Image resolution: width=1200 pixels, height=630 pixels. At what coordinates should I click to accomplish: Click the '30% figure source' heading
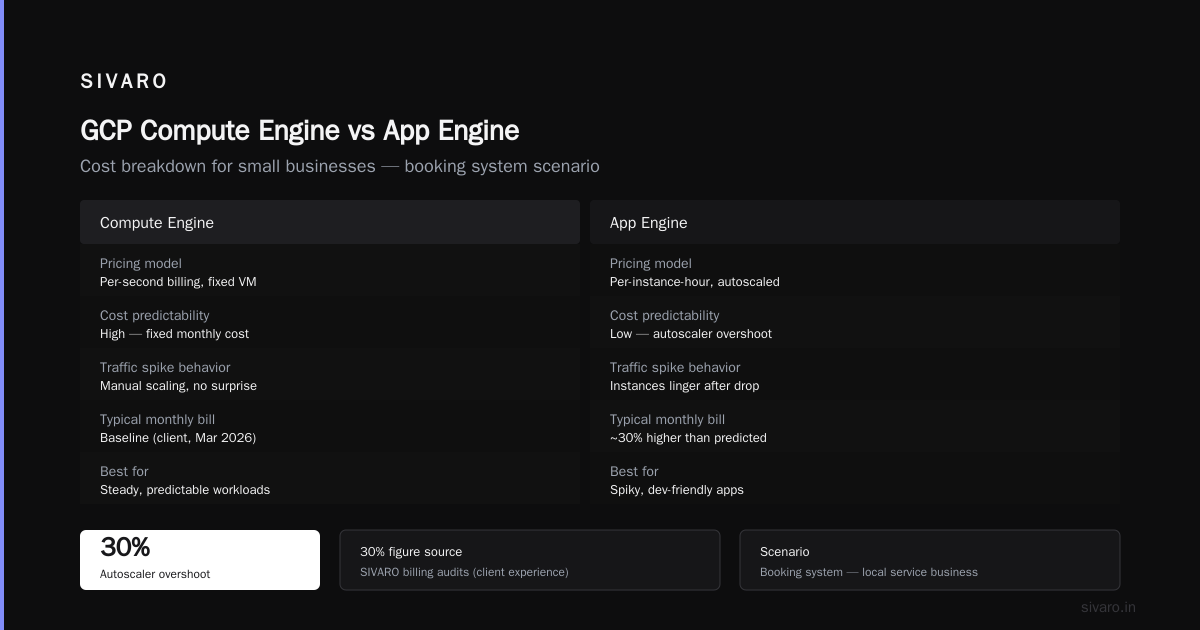pos(411,552)
